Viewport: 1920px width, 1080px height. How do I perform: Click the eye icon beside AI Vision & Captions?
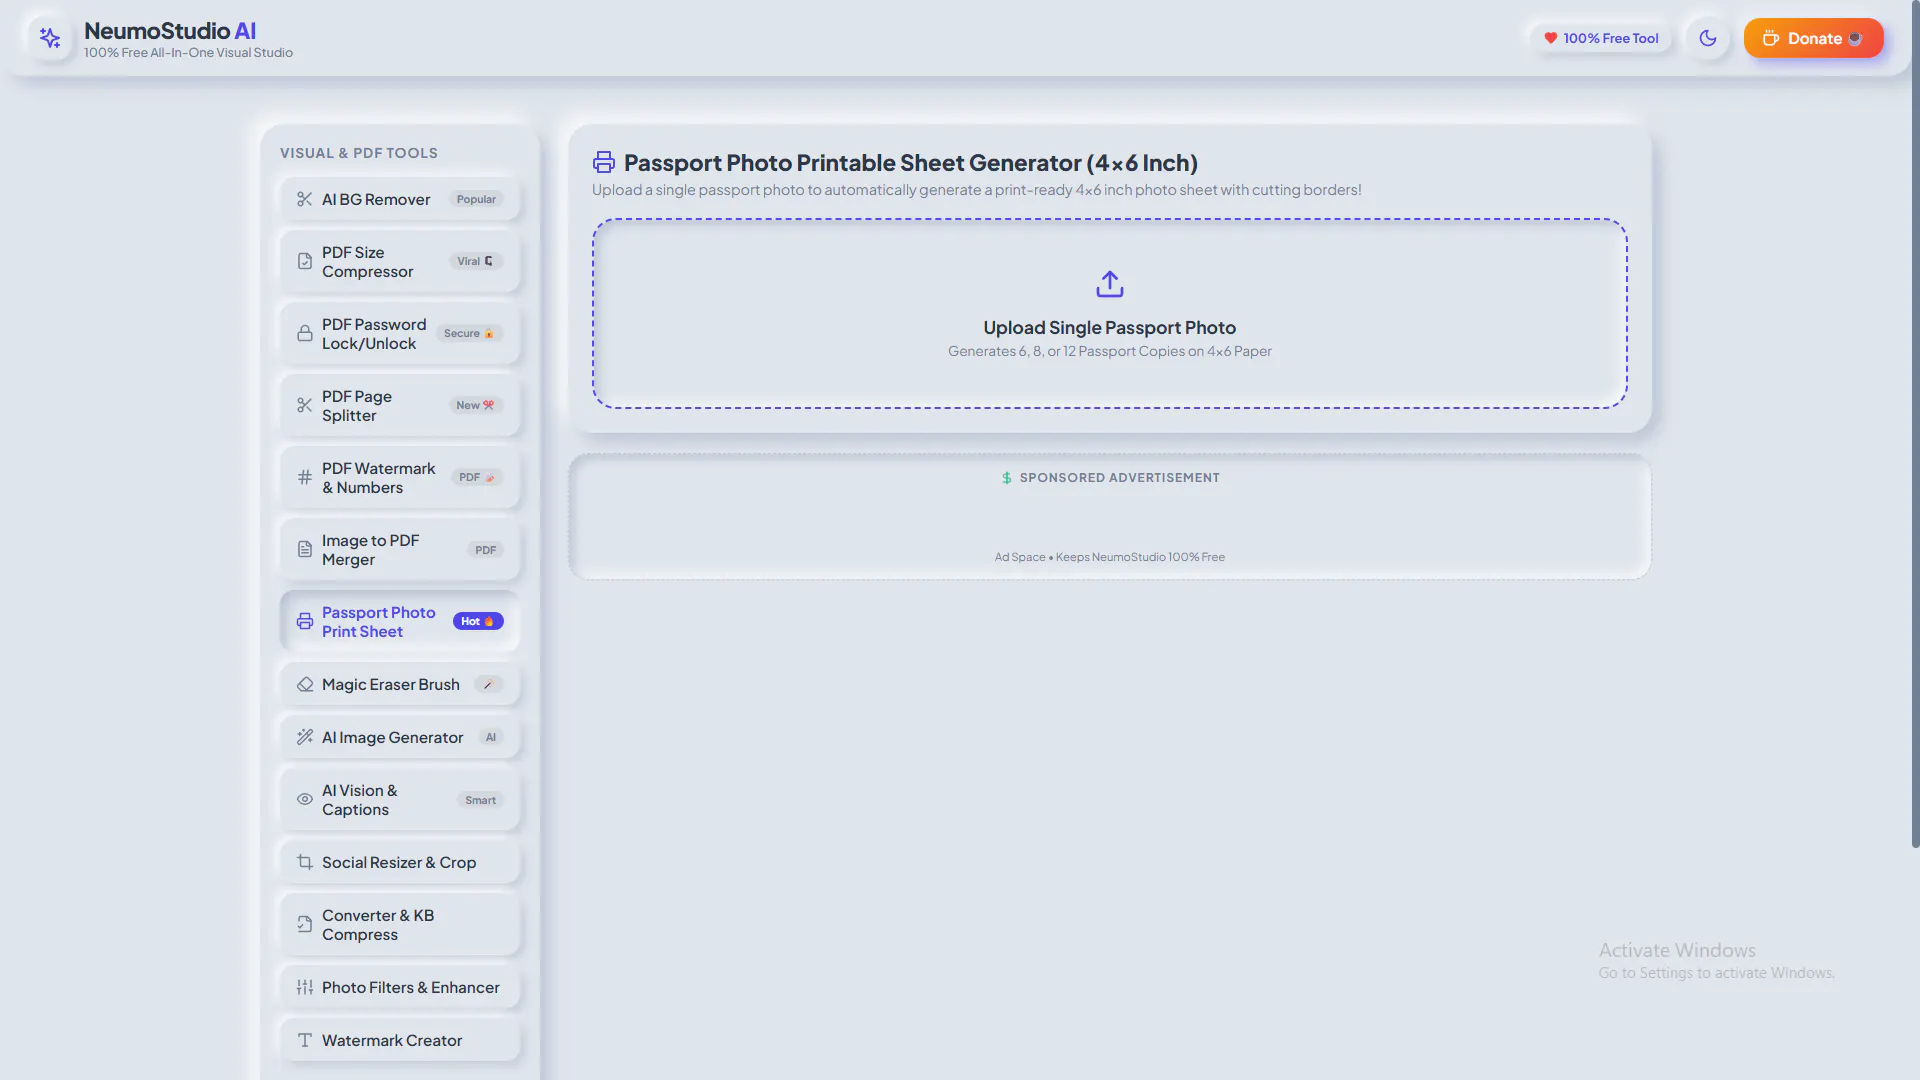305,799
